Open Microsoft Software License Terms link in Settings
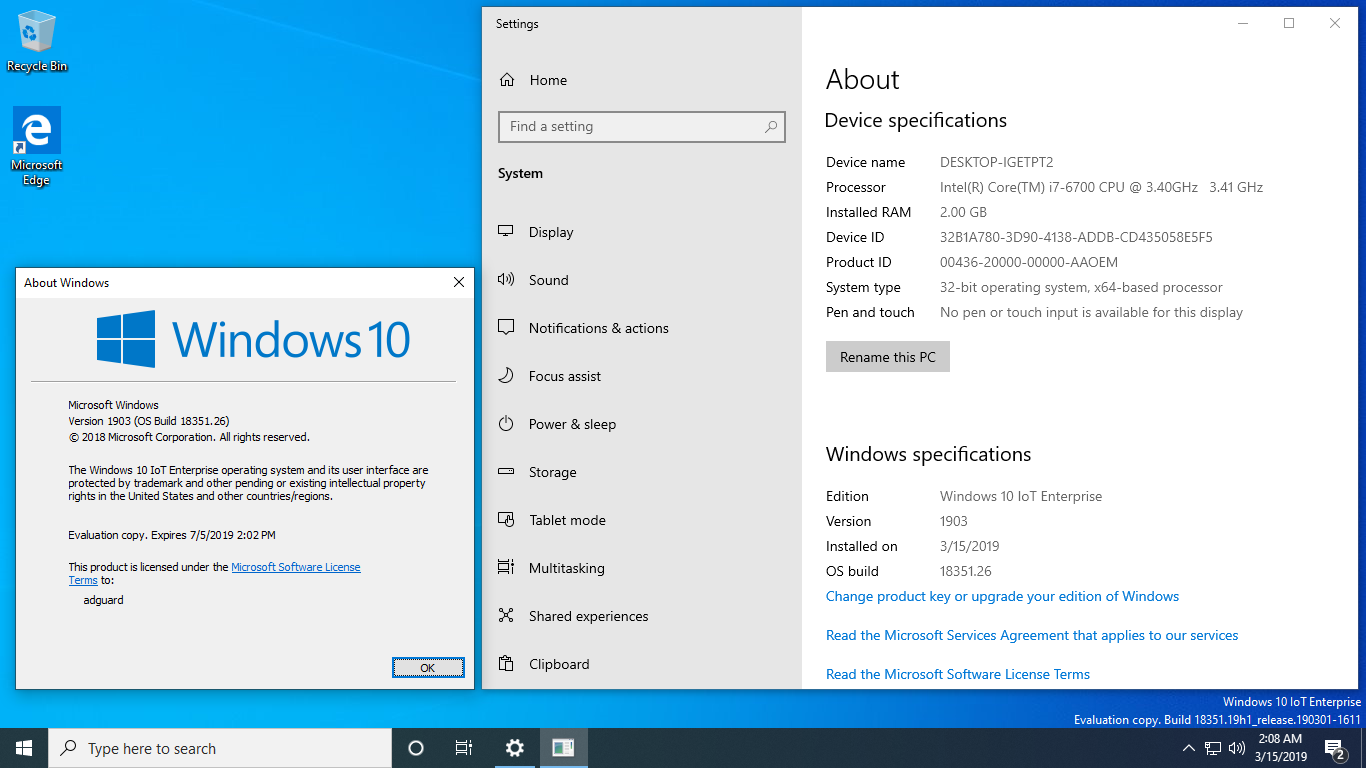The image size is (1366, 768). click(958, 674)
